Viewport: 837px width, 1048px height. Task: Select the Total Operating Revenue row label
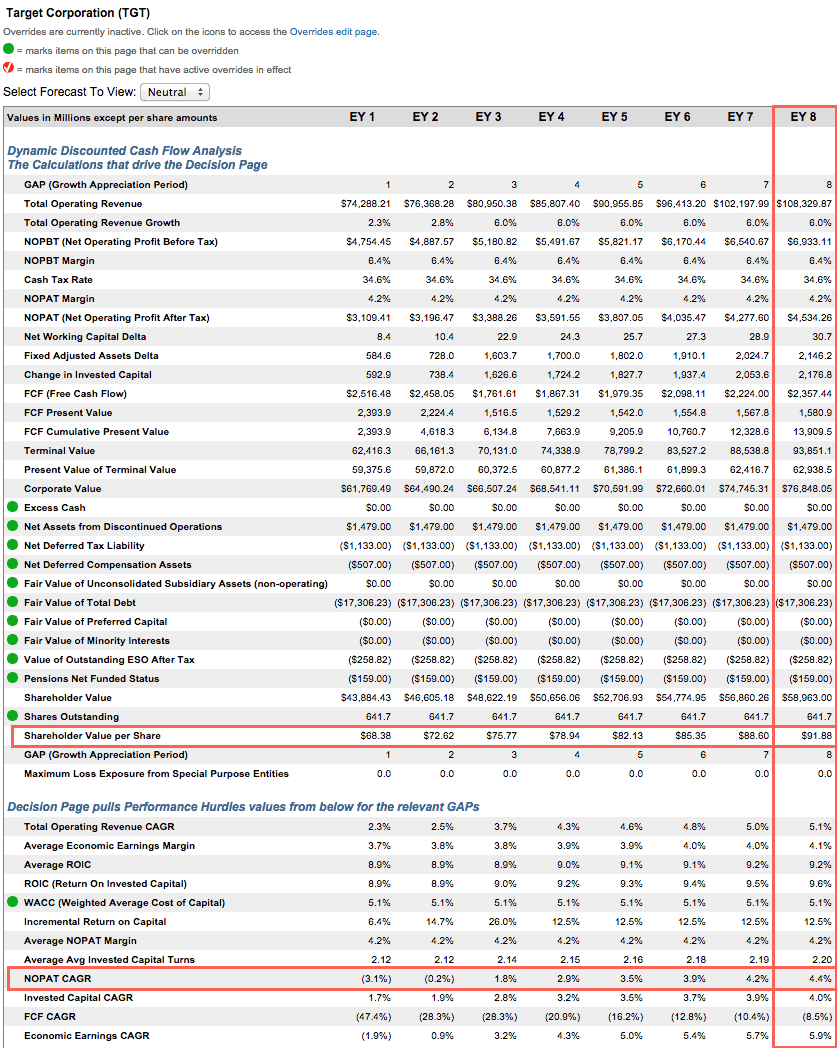(x=83, y=204)
